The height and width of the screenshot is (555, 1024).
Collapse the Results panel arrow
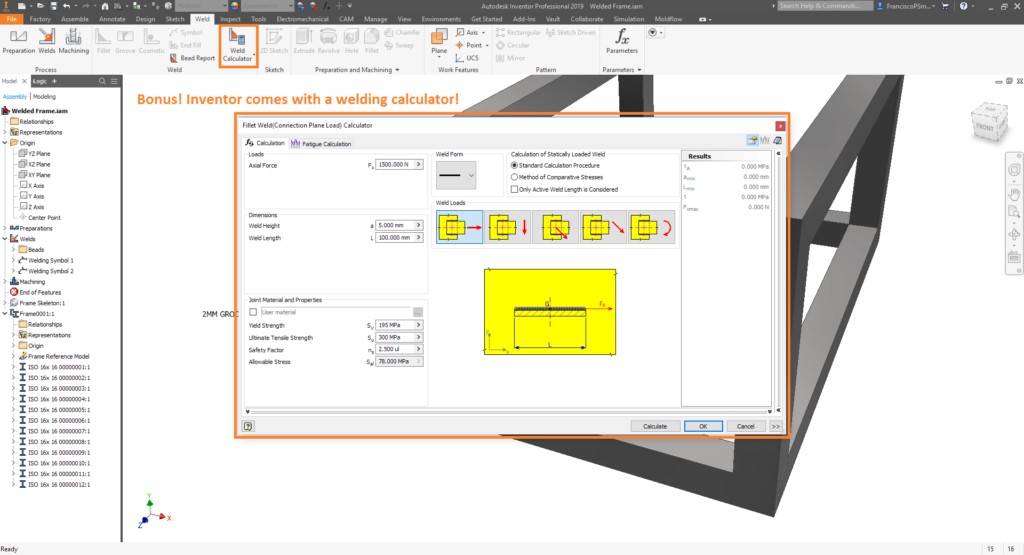(778, 153)
